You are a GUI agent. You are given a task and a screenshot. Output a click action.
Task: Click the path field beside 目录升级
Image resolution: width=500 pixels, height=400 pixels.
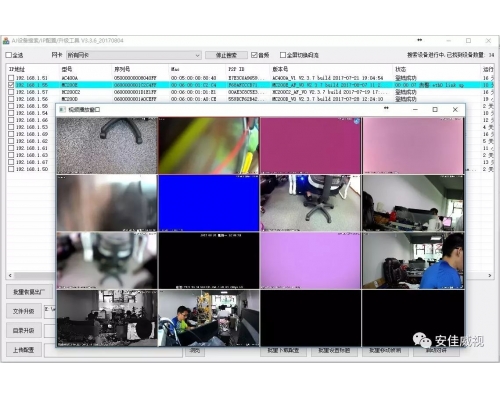tap(50, 331)
